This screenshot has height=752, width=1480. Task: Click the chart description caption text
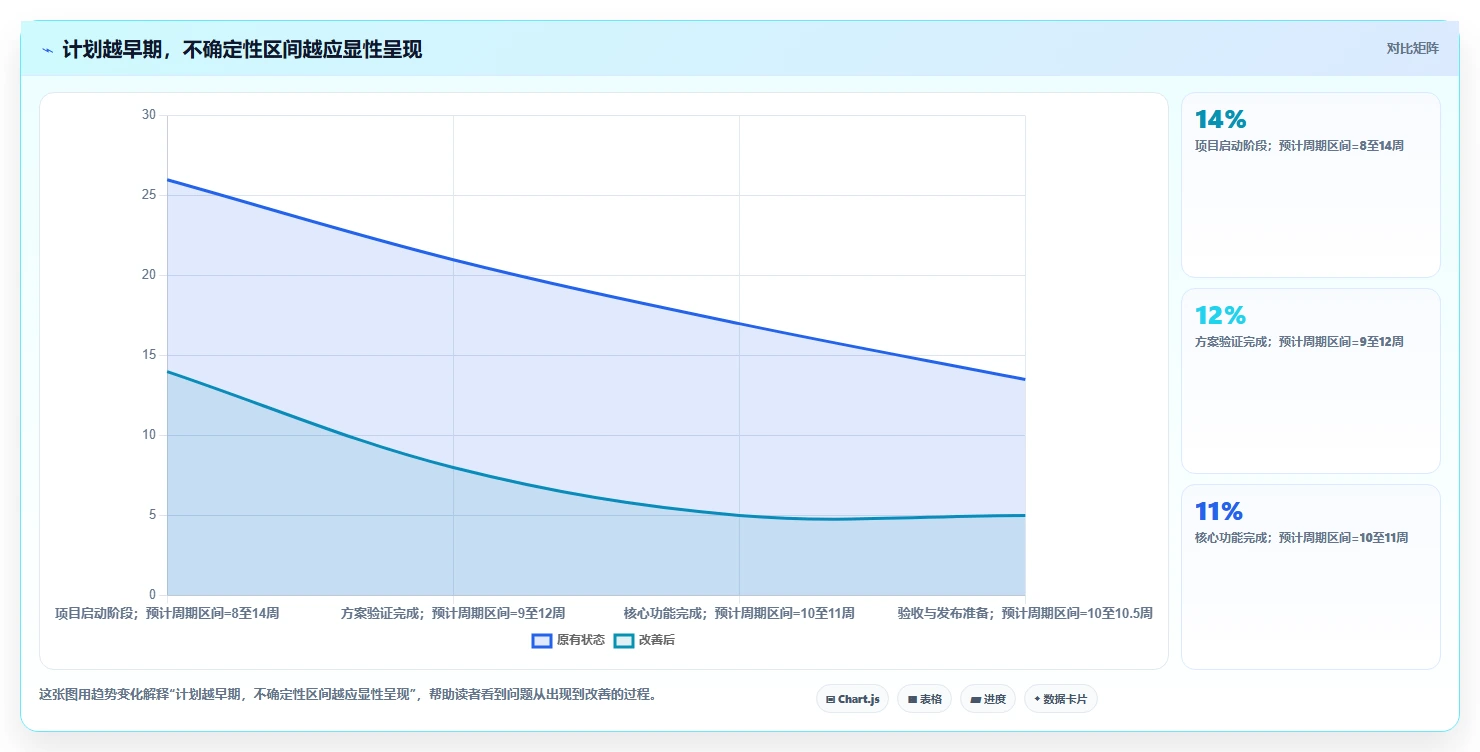(348, 695)
